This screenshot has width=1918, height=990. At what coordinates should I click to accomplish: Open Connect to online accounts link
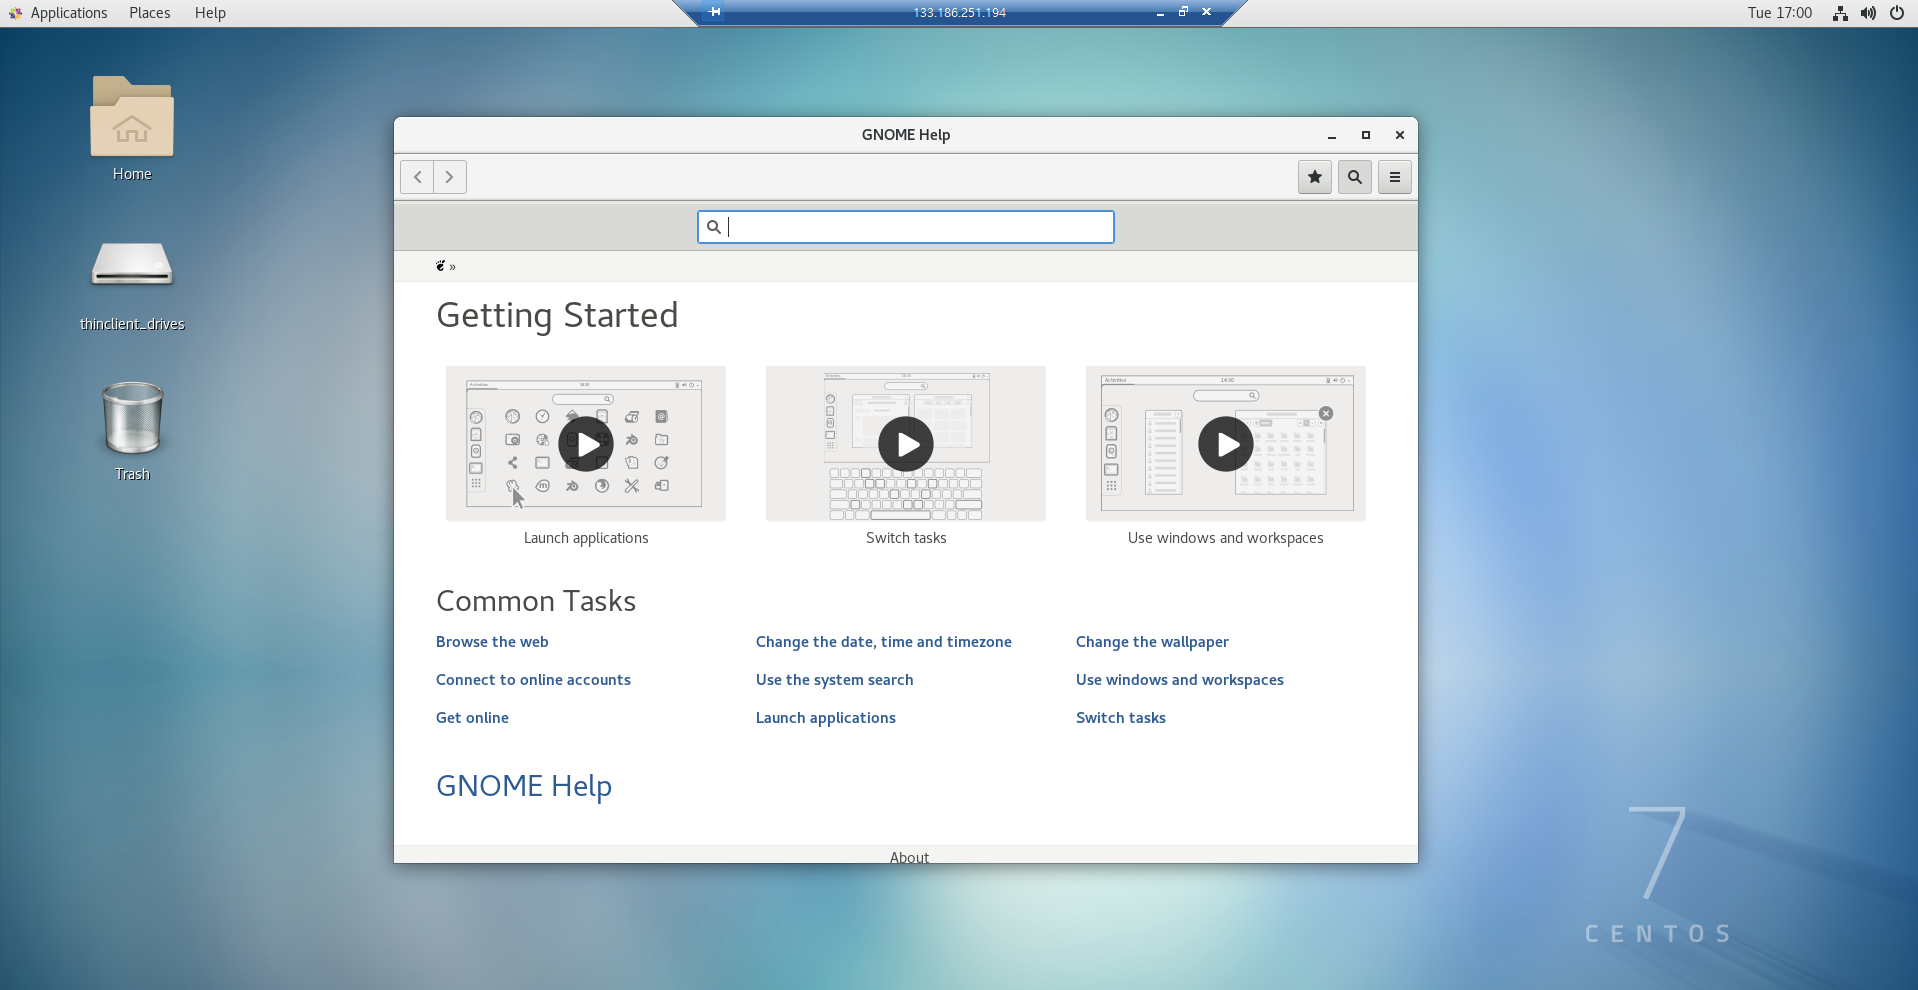click(x=533, y=680)
